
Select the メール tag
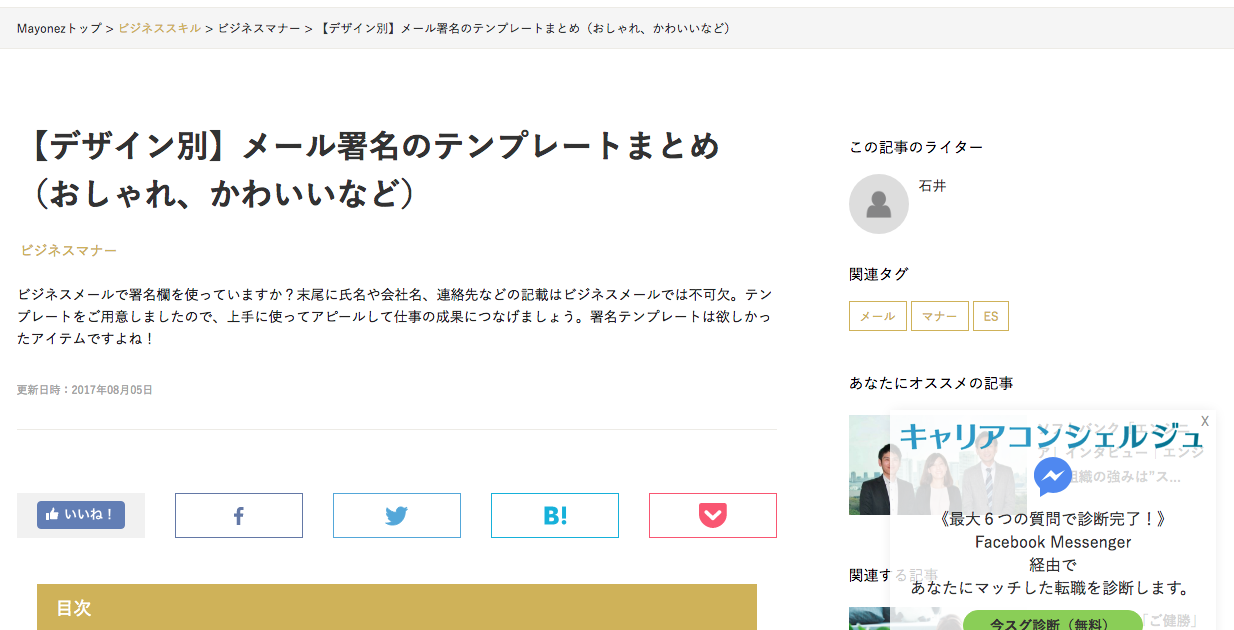(878, 316)
